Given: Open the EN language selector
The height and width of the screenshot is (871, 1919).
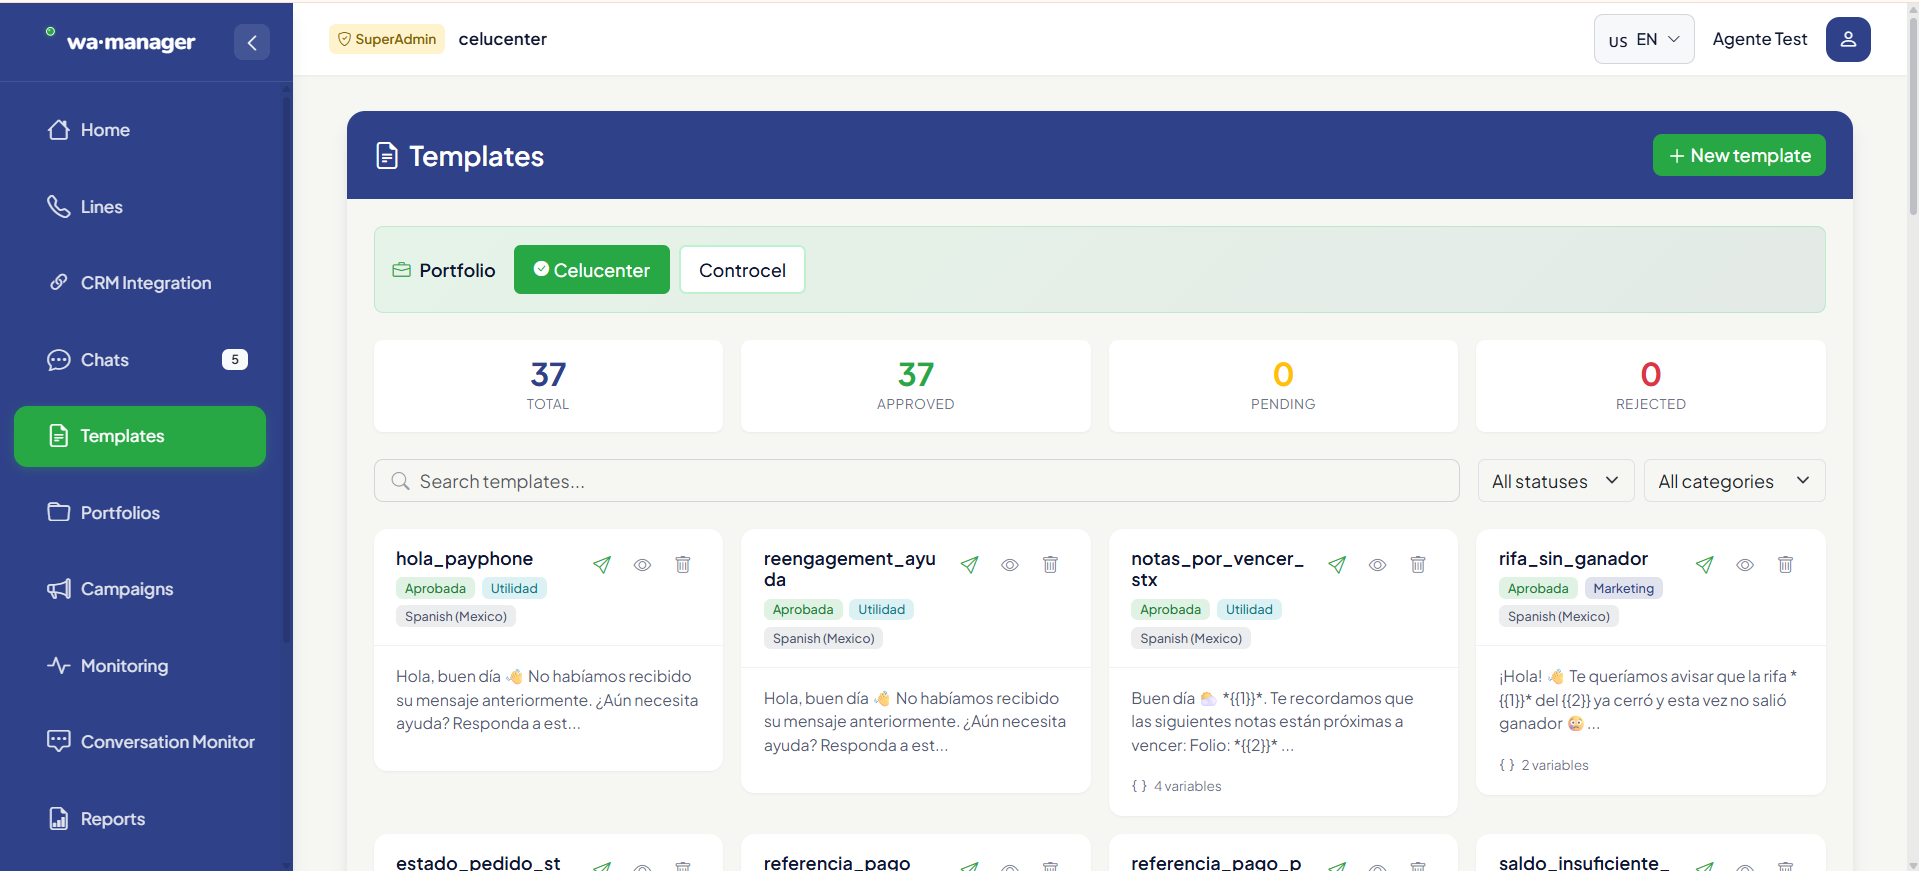Looking at the screenshot, I should point(1644,40).
